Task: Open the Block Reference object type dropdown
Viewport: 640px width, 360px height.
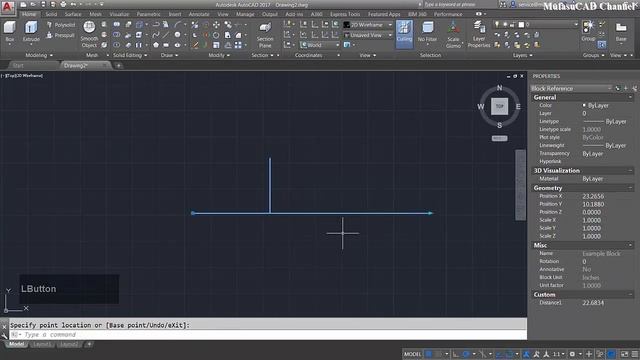Action: tap(571, 89)
